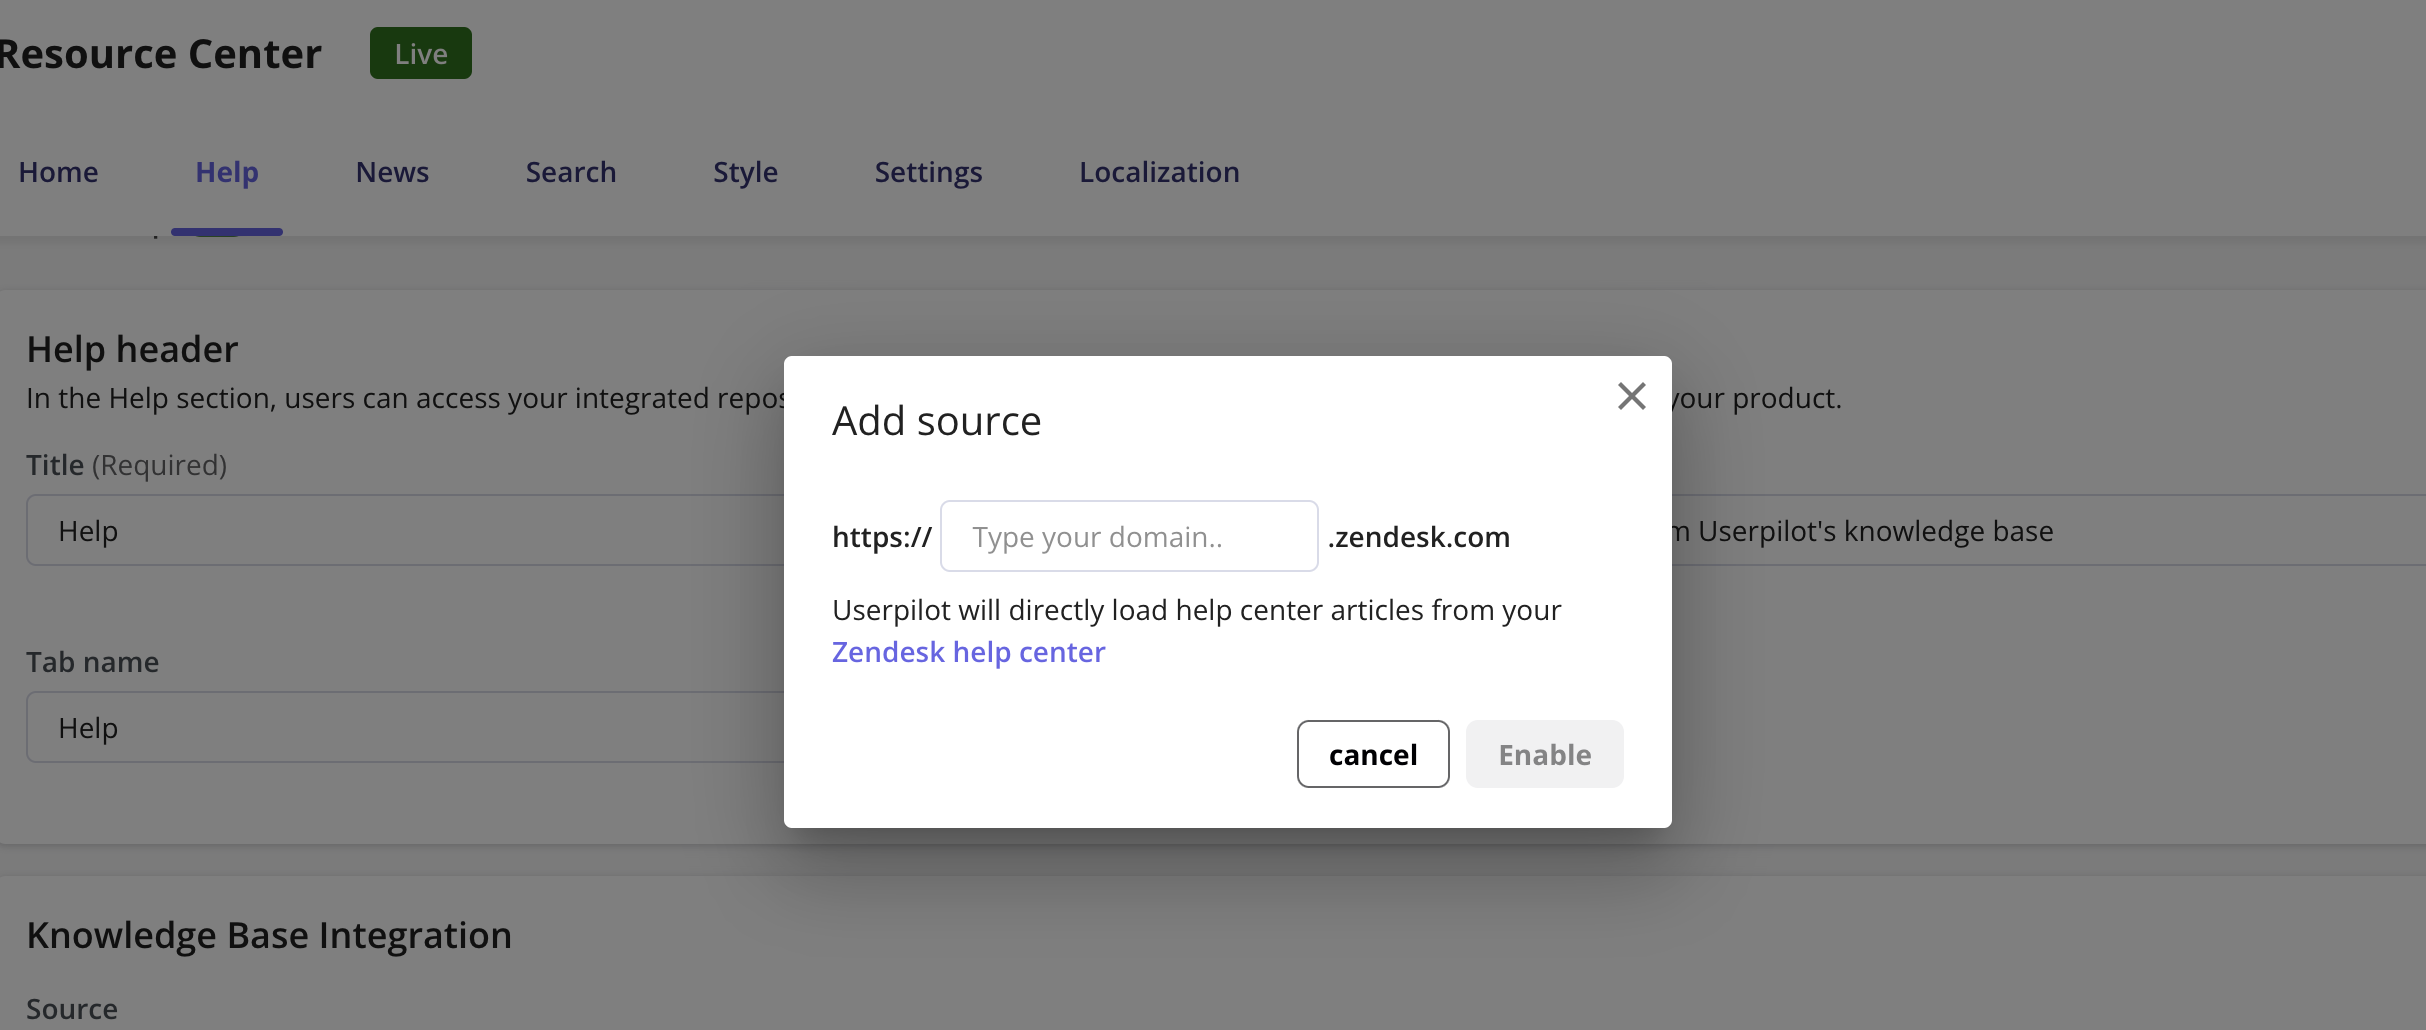Click the Zendesk domain input field
2426x1030 pixels.
1129,536
